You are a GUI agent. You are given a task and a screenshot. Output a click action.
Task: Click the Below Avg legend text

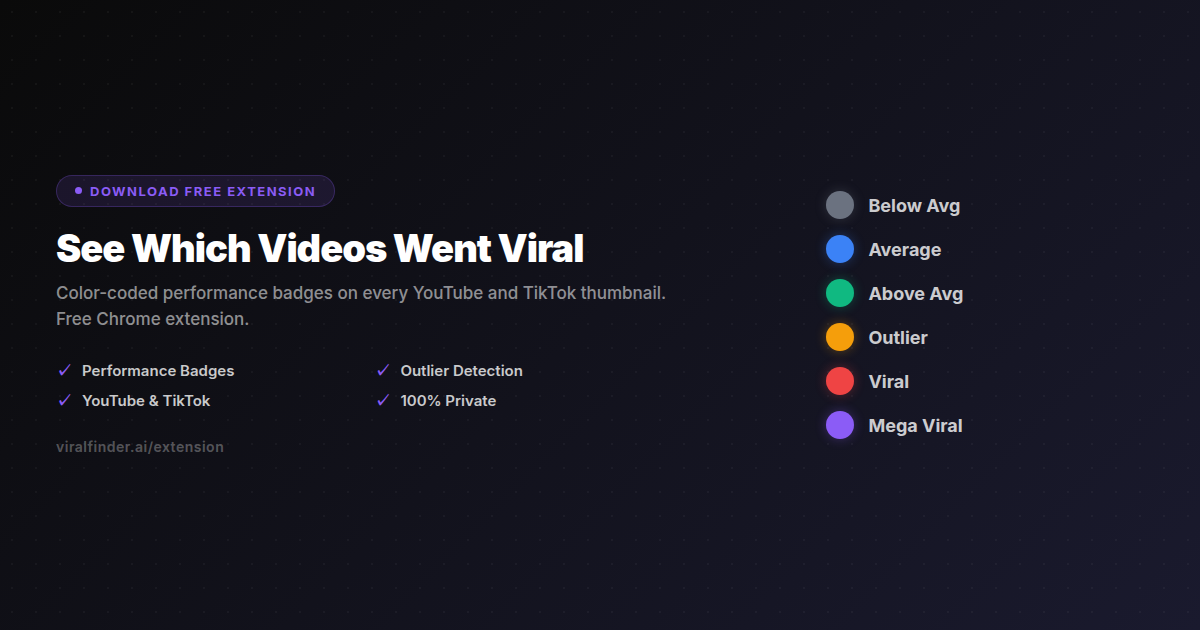(914, 205)
